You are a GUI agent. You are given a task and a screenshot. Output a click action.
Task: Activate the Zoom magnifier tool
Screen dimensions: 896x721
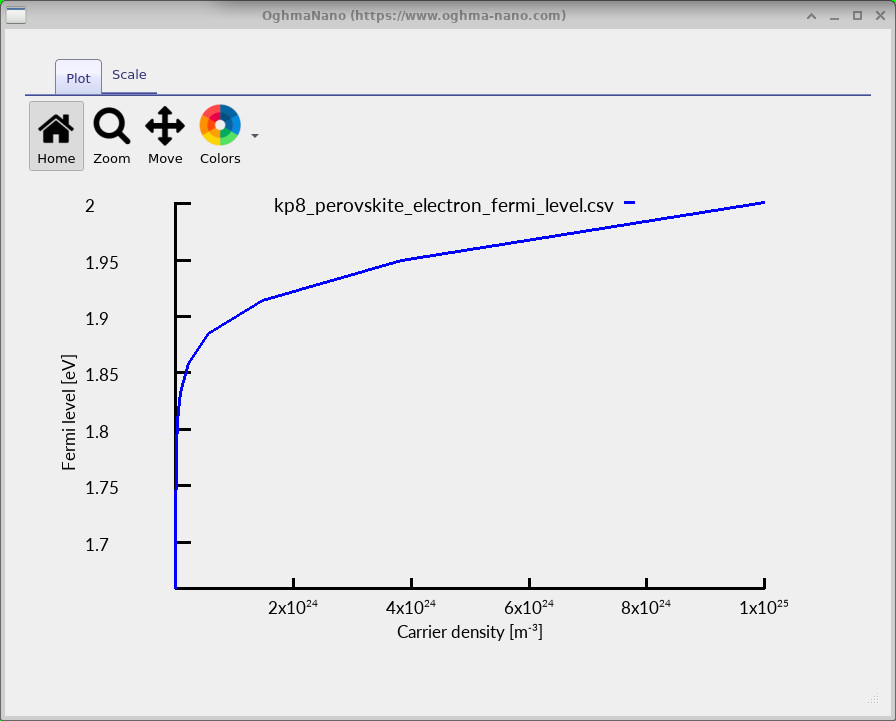pyautogui.click(x=111, y=136)
